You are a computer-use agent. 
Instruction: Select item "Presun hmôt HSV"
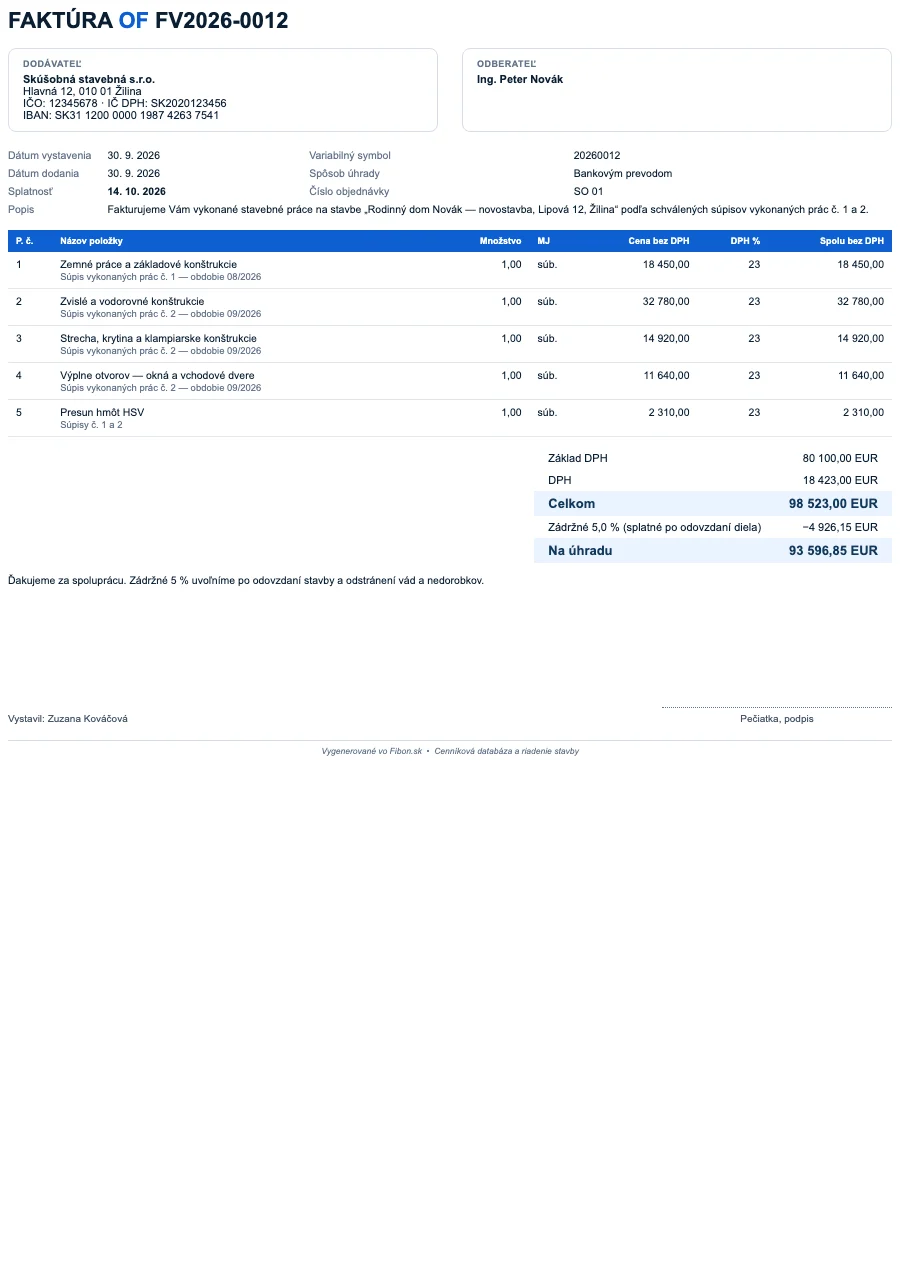pos(102,412)
